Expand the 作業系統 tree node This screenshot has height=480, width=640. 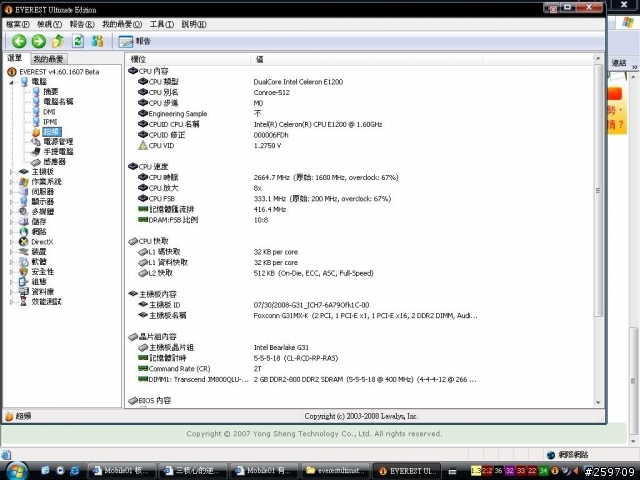coord(11,182)
